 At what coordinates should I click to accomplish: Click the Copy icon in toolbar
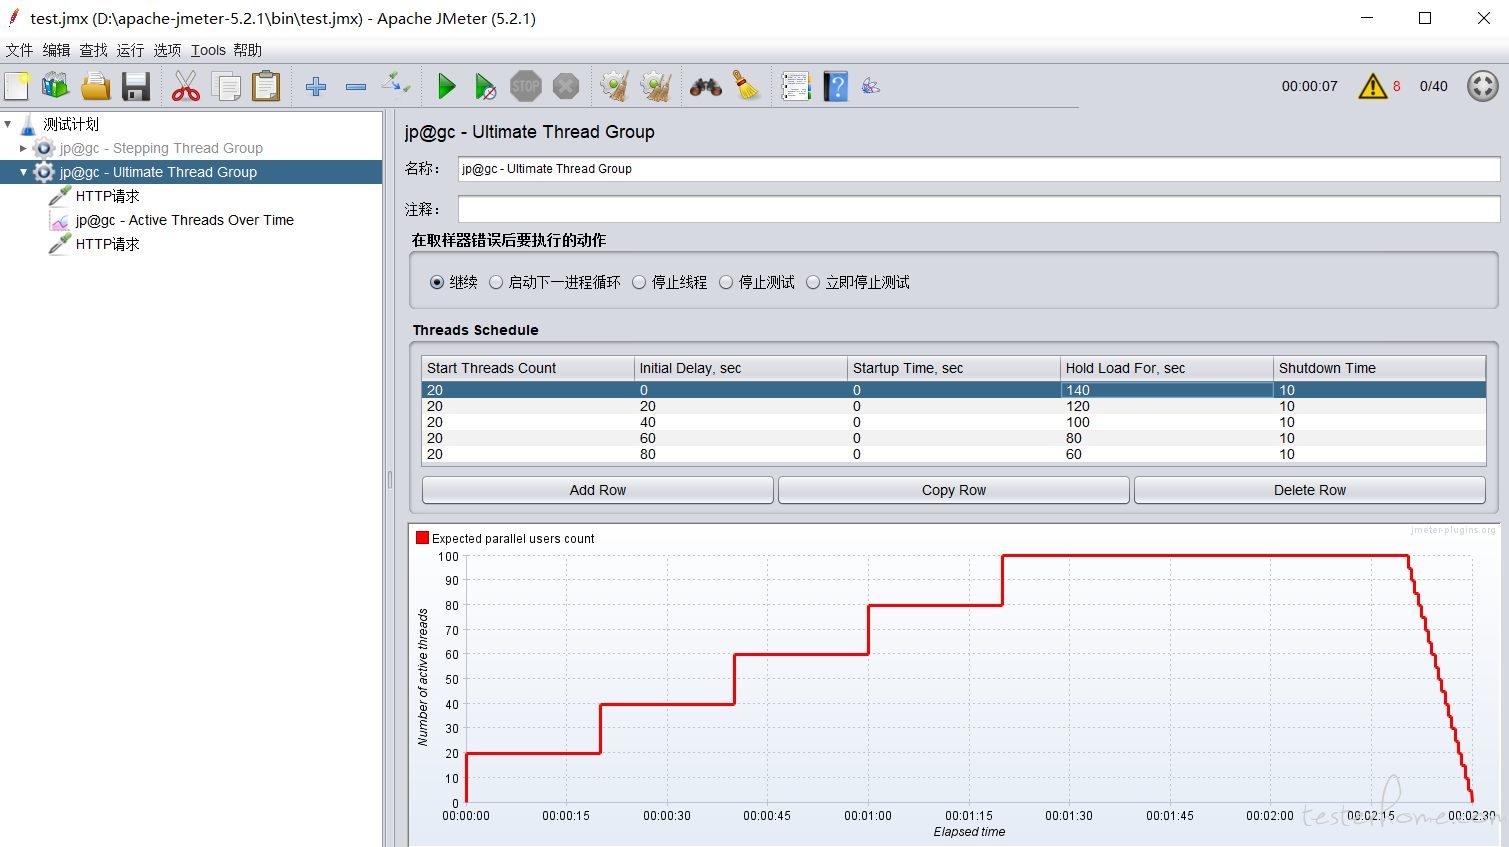coord(226,87)
